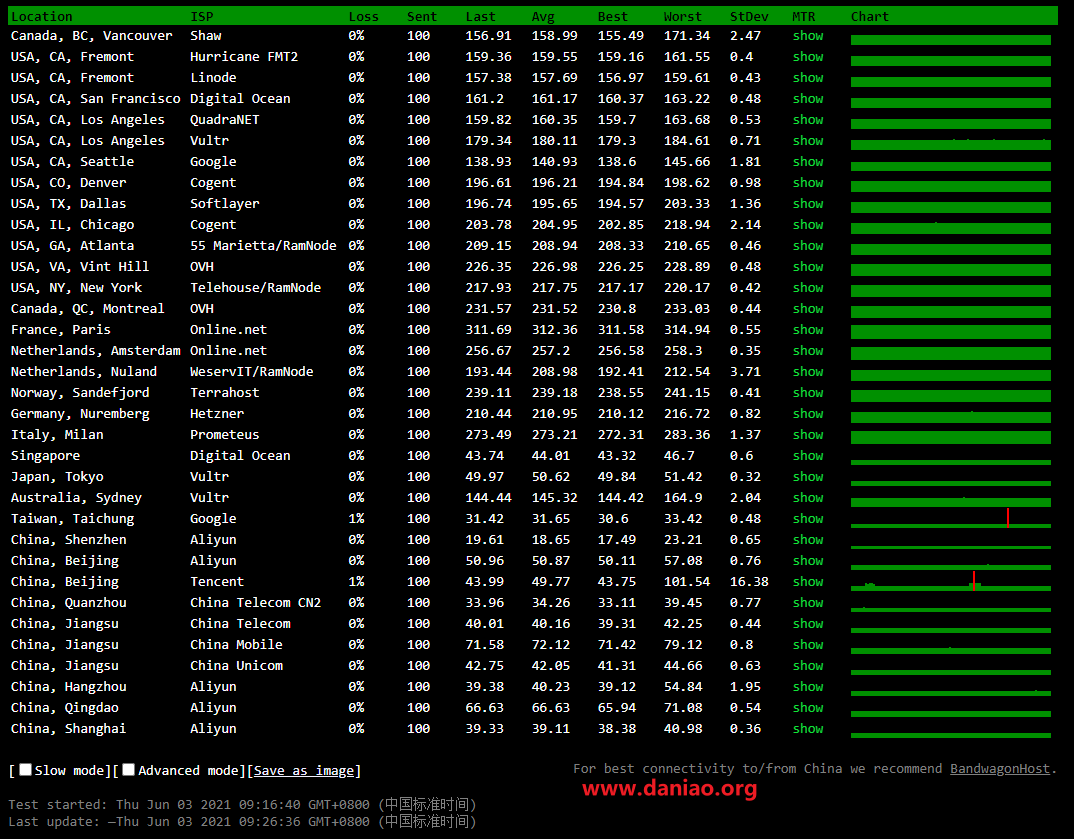Show MTR for Fremont Hurricane FMT2
Viewport: 1074px width, 839px height.
[x=808, y=57]
